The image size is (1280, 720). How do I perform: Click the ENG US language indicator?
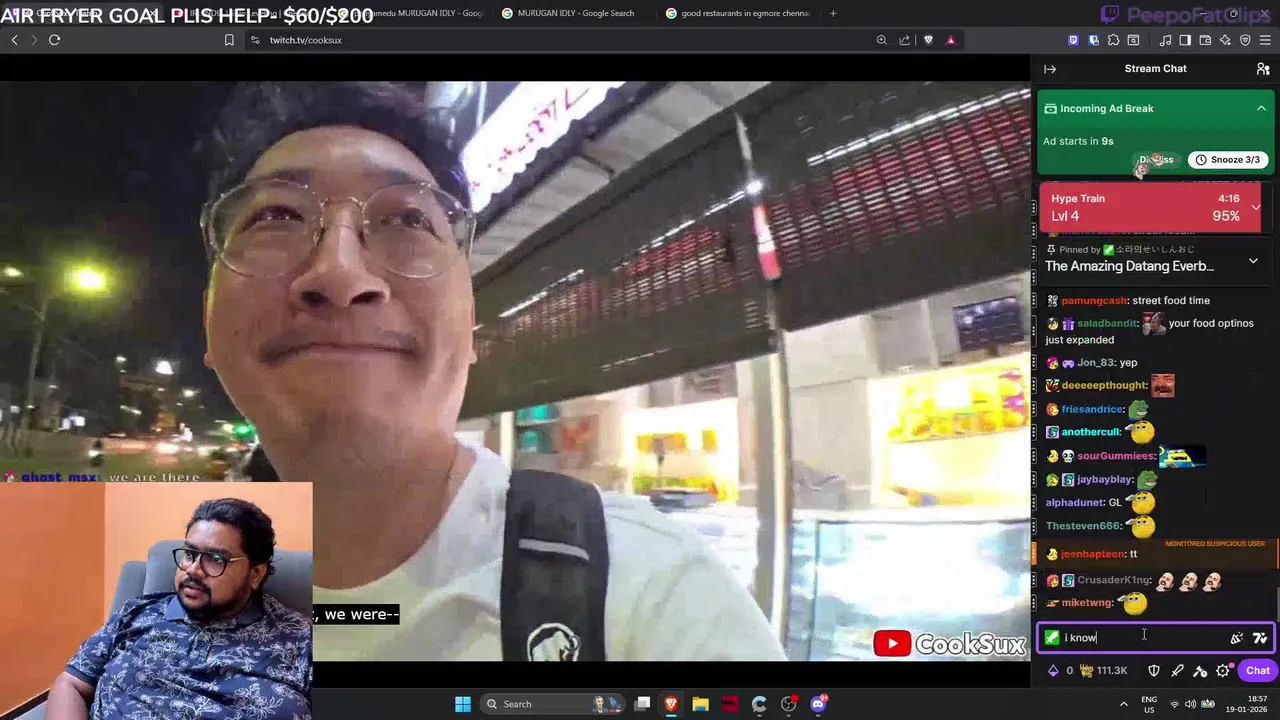1150,704
